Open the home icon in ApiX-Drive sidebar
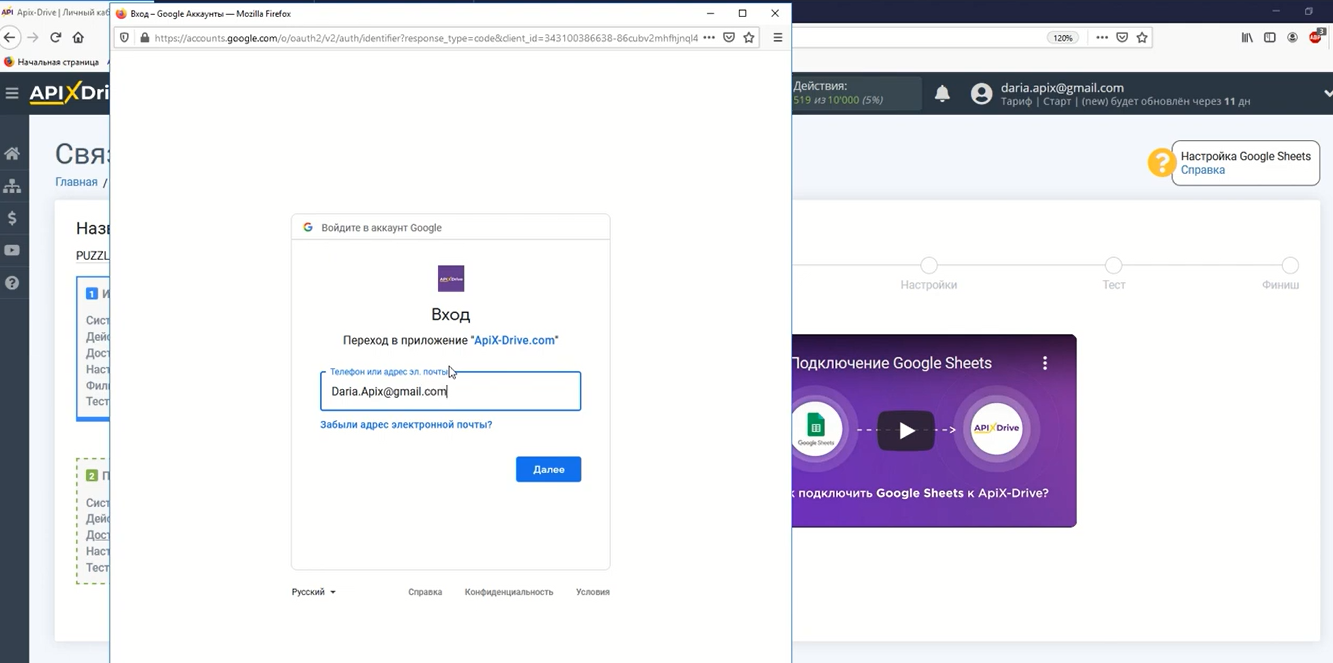The height and width of the screenshot is (663, 1333). (12, 154)
